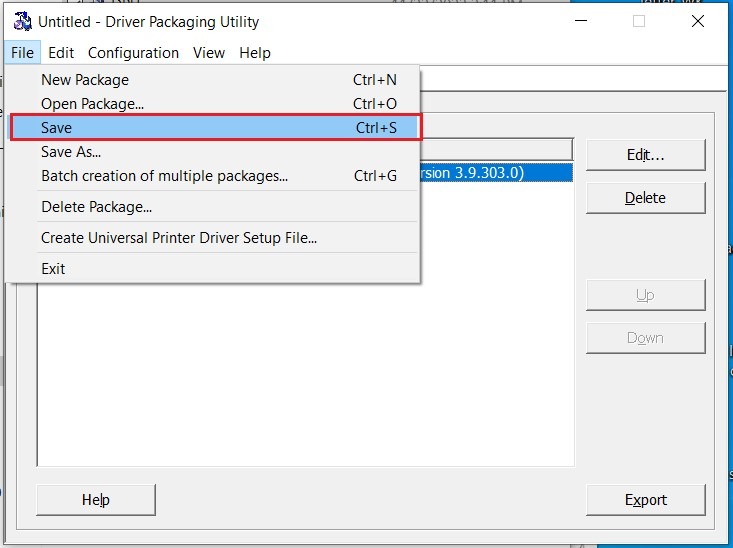Viewport: 733px width, 548px height.
Task: Select Batch creation of multiple packages...
Action: (164, 176)
